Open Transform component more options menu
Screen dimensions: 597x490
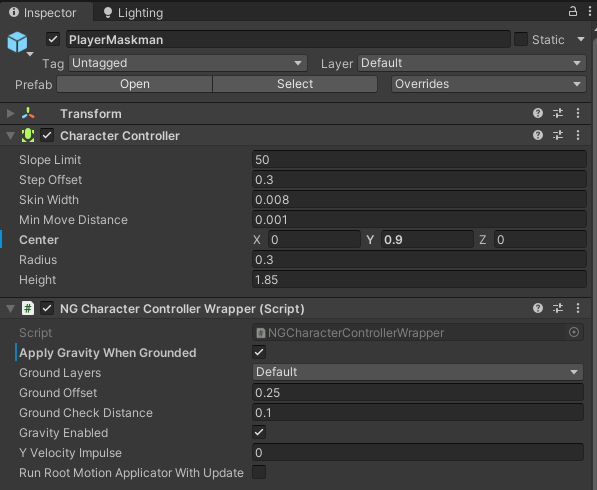coord(578,113)
